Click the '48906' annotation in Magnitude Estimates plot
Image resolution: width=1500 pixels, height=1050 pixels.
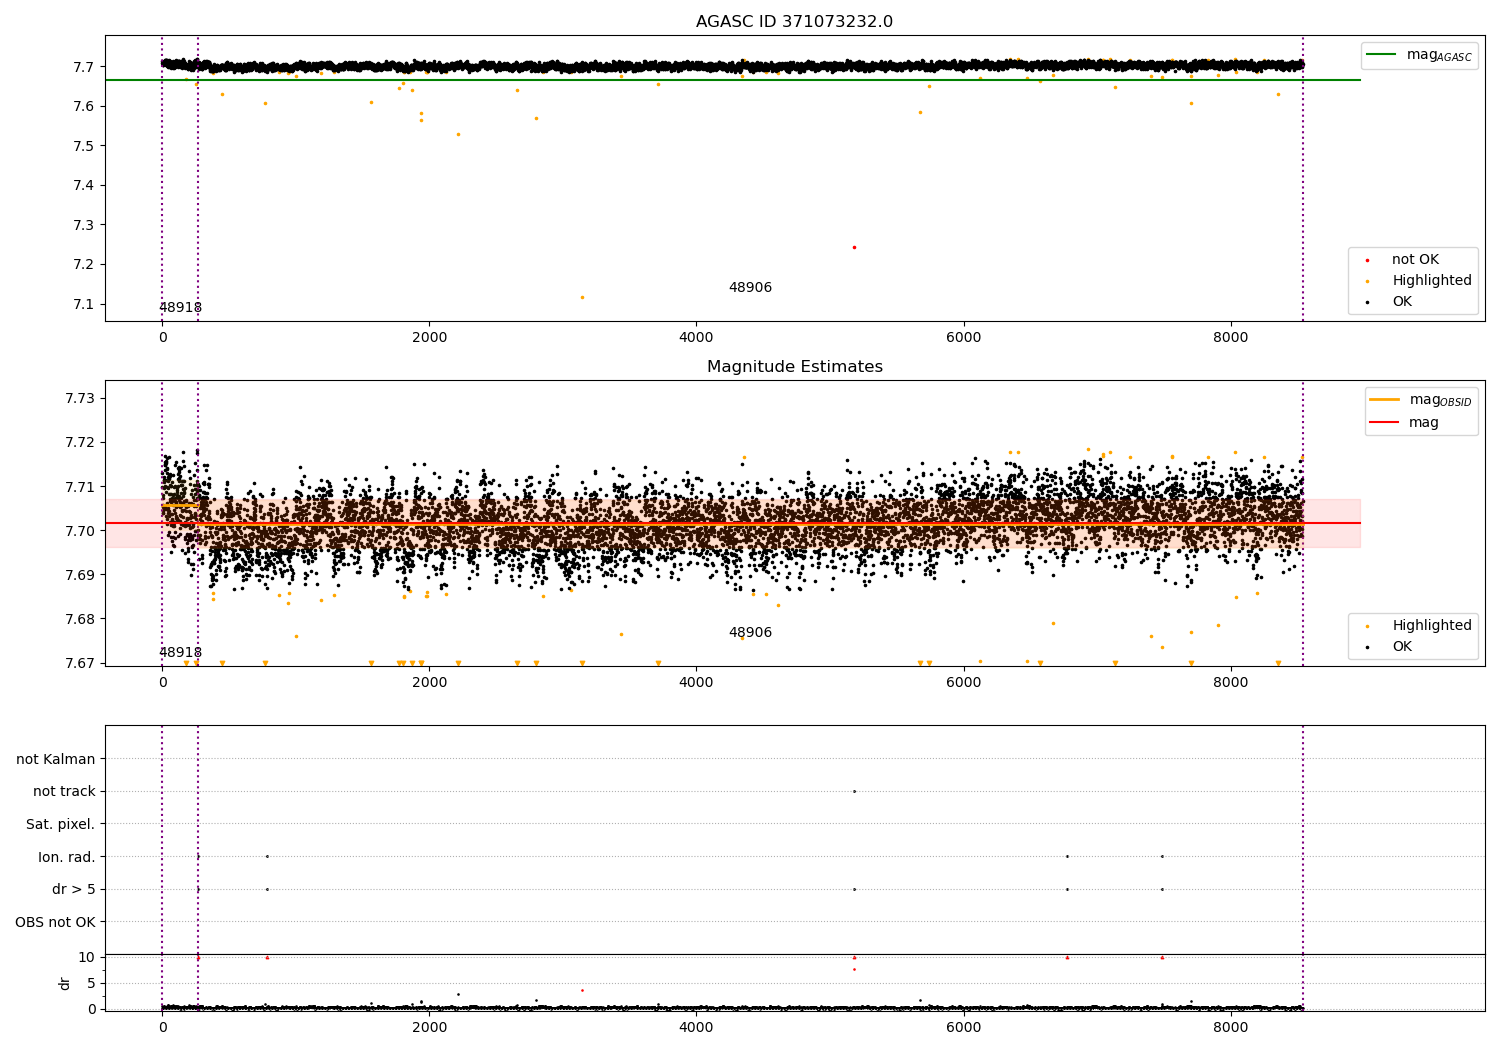[x=750, y=633]
